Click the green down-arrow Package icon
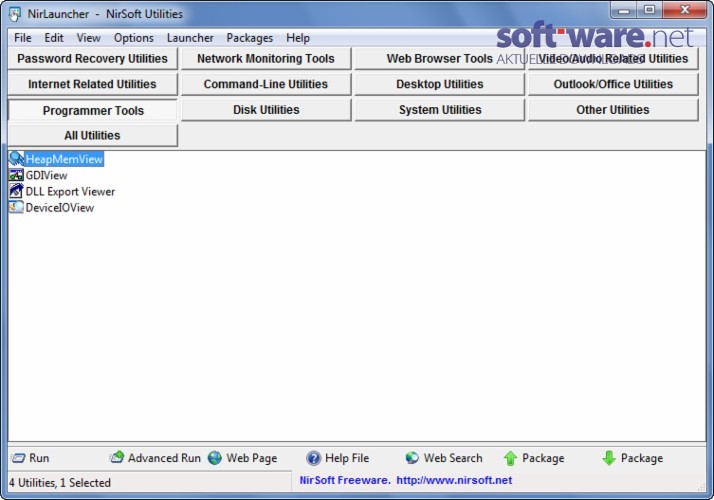 609,458
